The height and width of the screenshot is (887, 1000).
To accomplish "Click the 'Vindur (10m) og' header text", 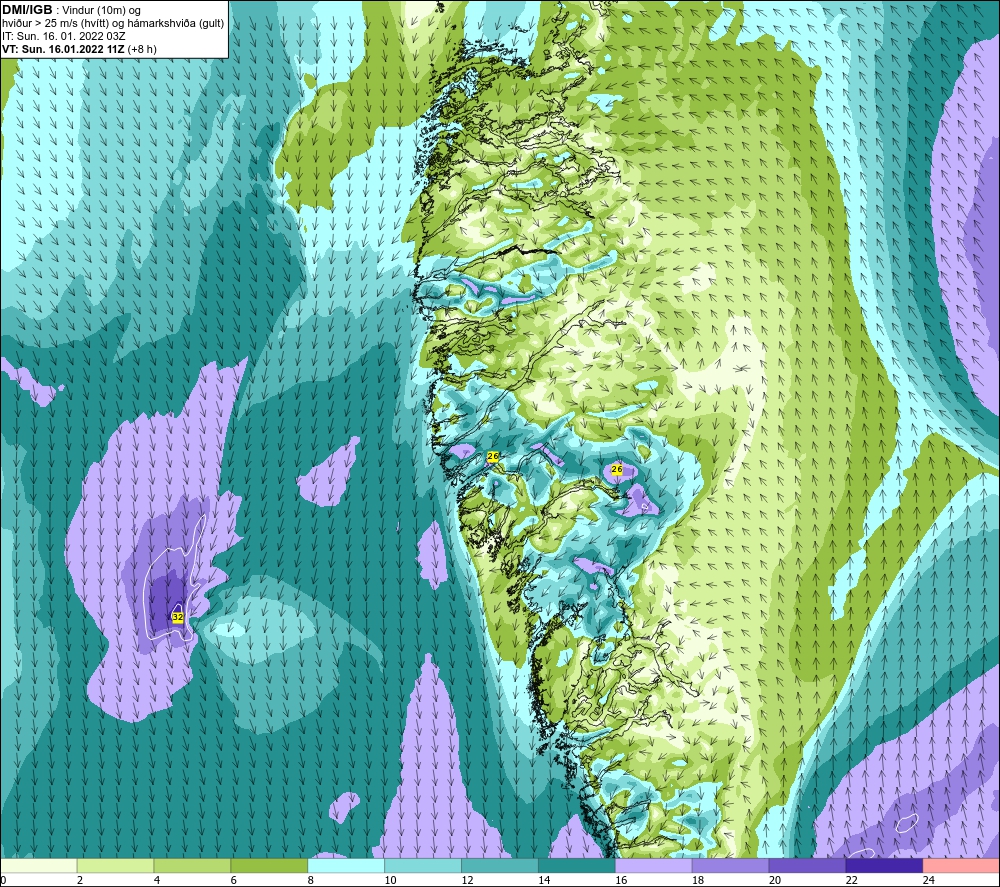I will 101,11.
